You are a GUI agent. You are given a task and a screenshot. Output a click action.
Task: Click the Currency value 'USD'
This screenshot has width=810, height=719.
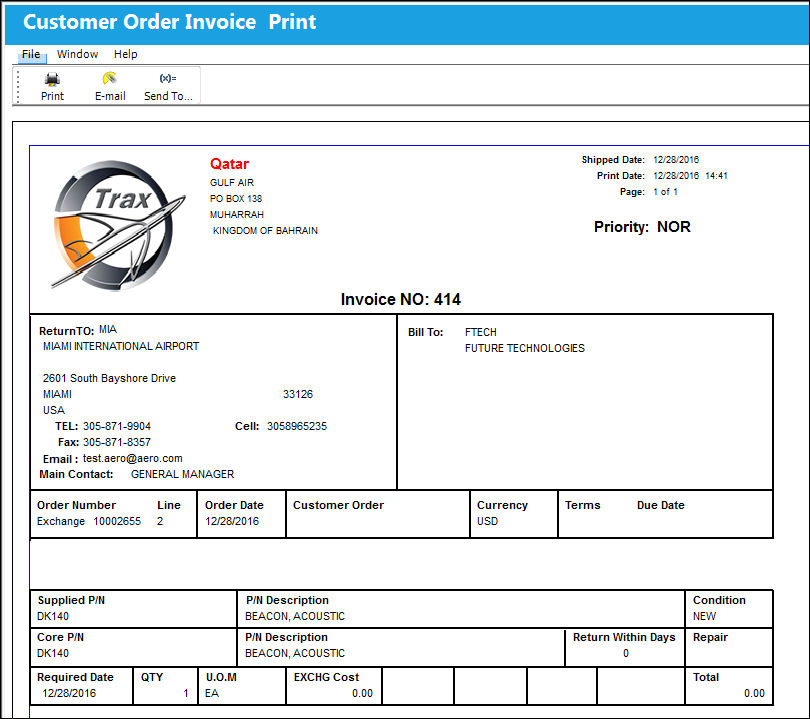[488, 521]
